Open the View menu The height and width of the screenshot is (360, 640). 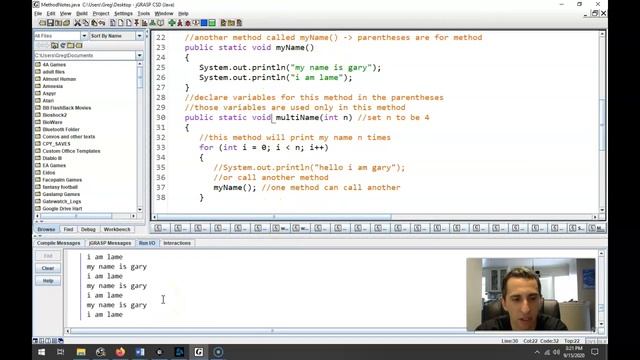click(65, 13)
